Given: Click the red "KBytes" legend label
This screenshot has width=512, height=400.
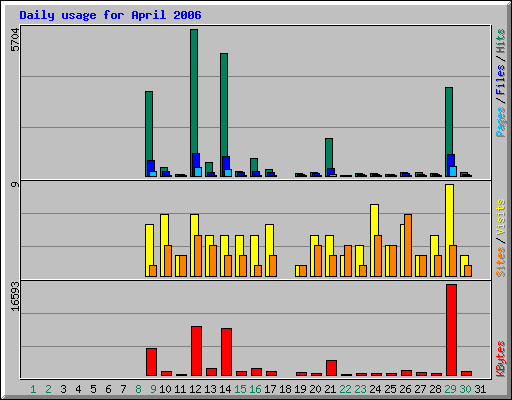Looking at the screenshot, I should tap(501, 359).
